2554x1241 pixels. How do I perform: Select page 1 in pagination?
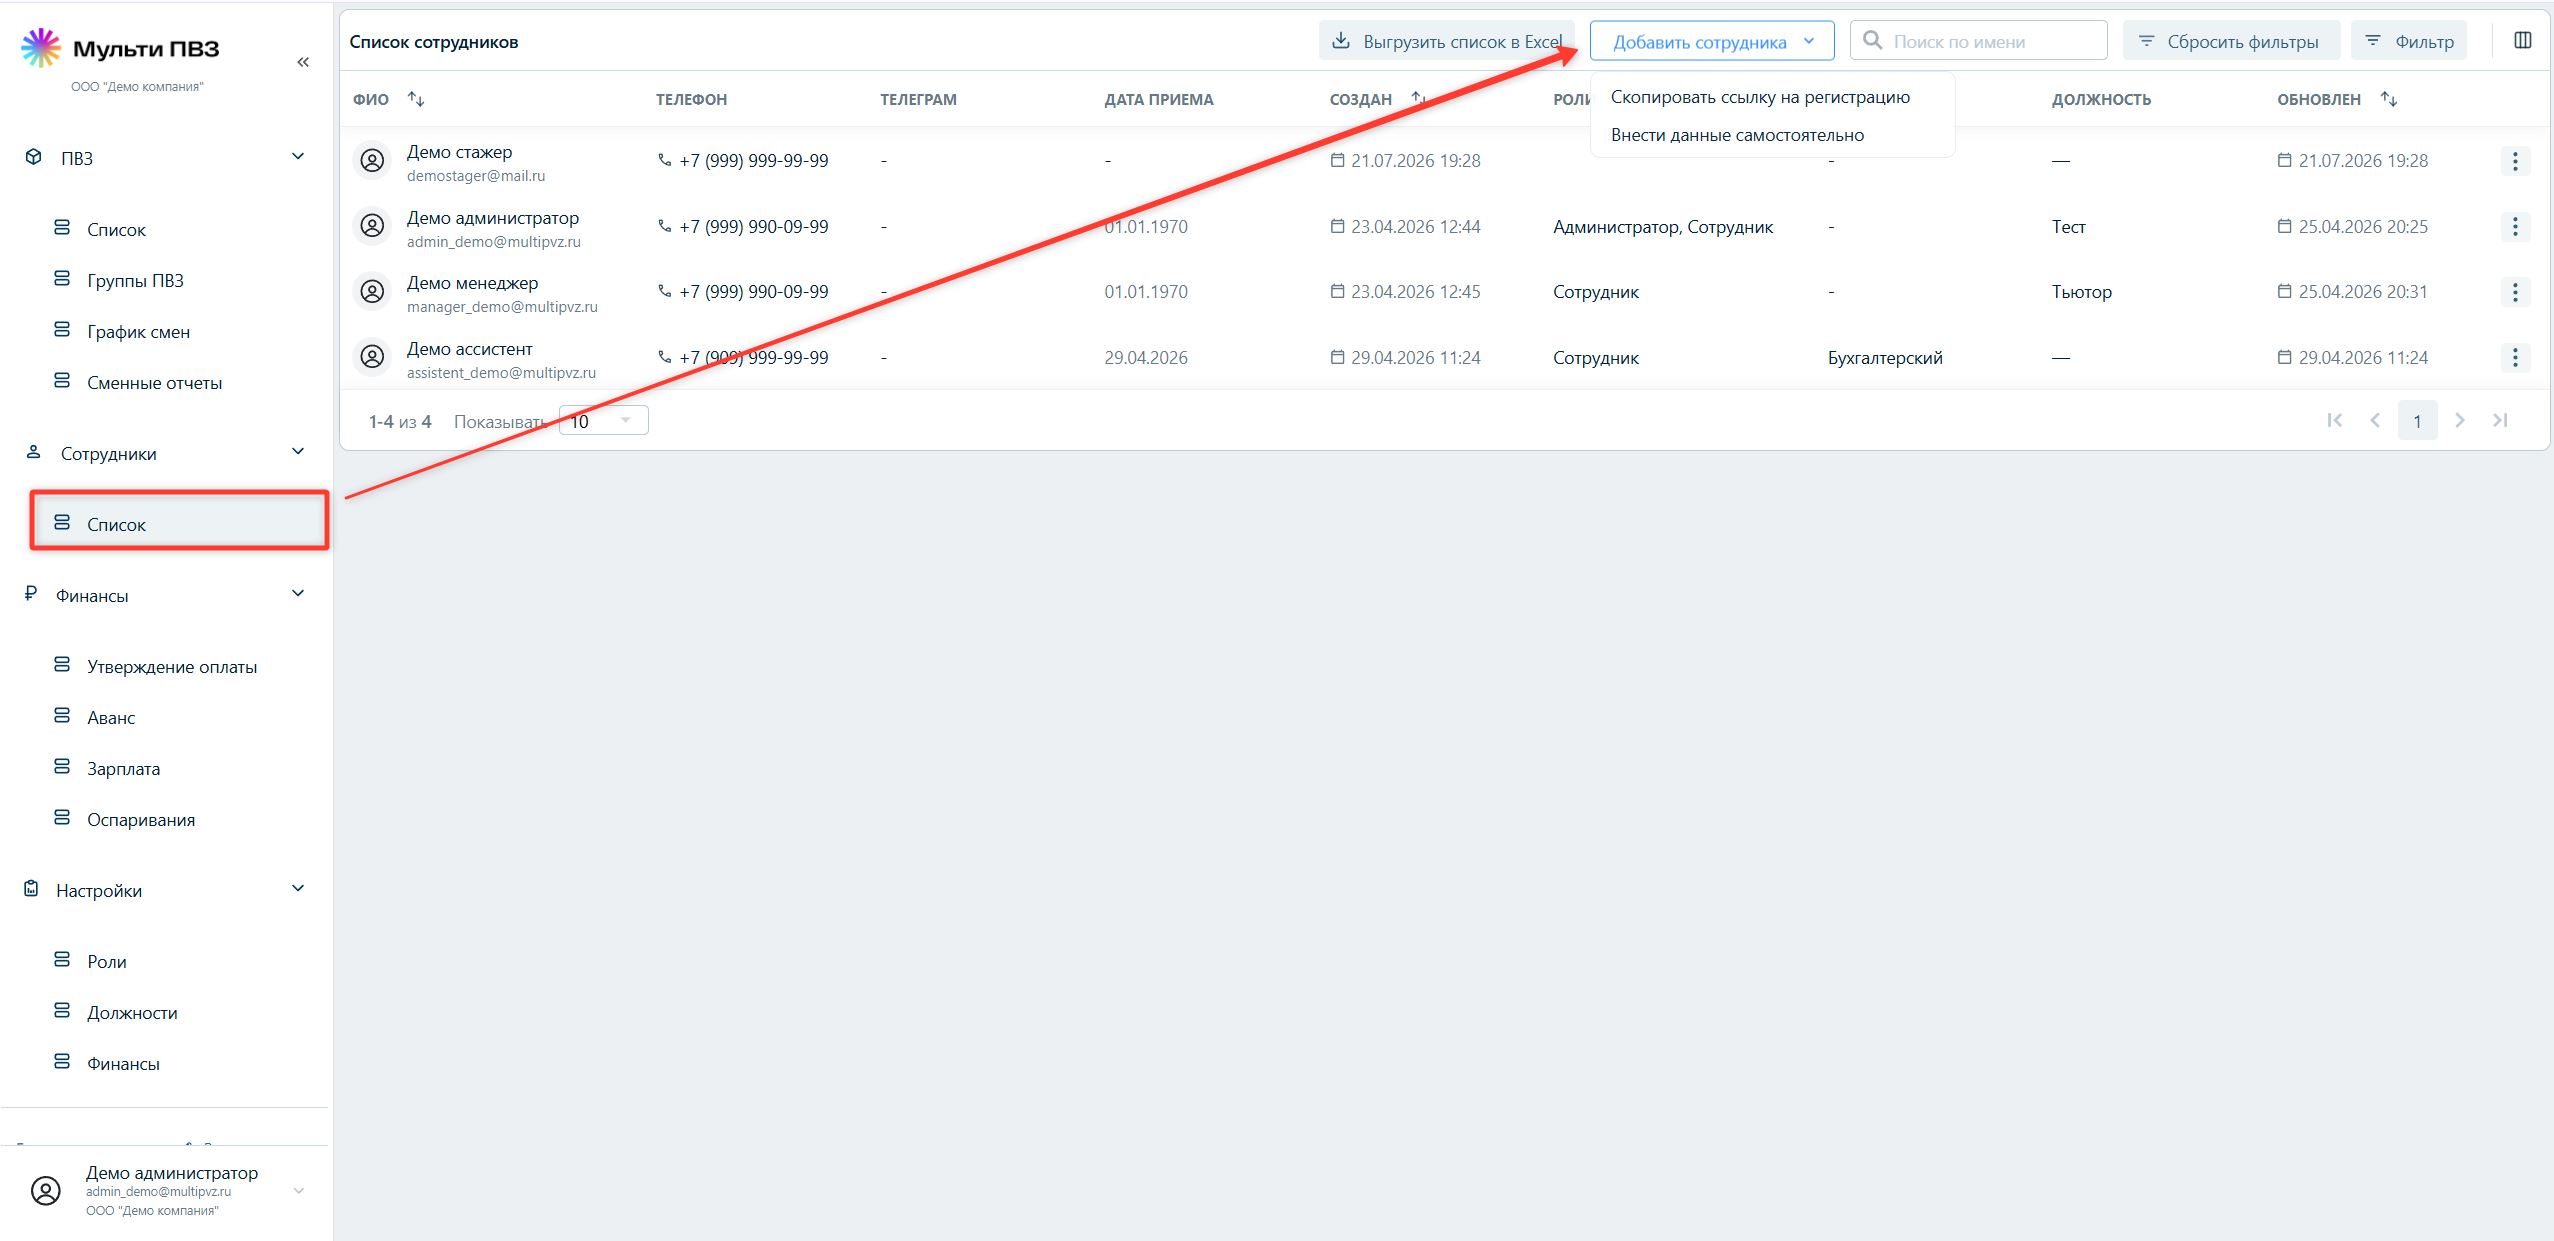tap(2417, 420)
